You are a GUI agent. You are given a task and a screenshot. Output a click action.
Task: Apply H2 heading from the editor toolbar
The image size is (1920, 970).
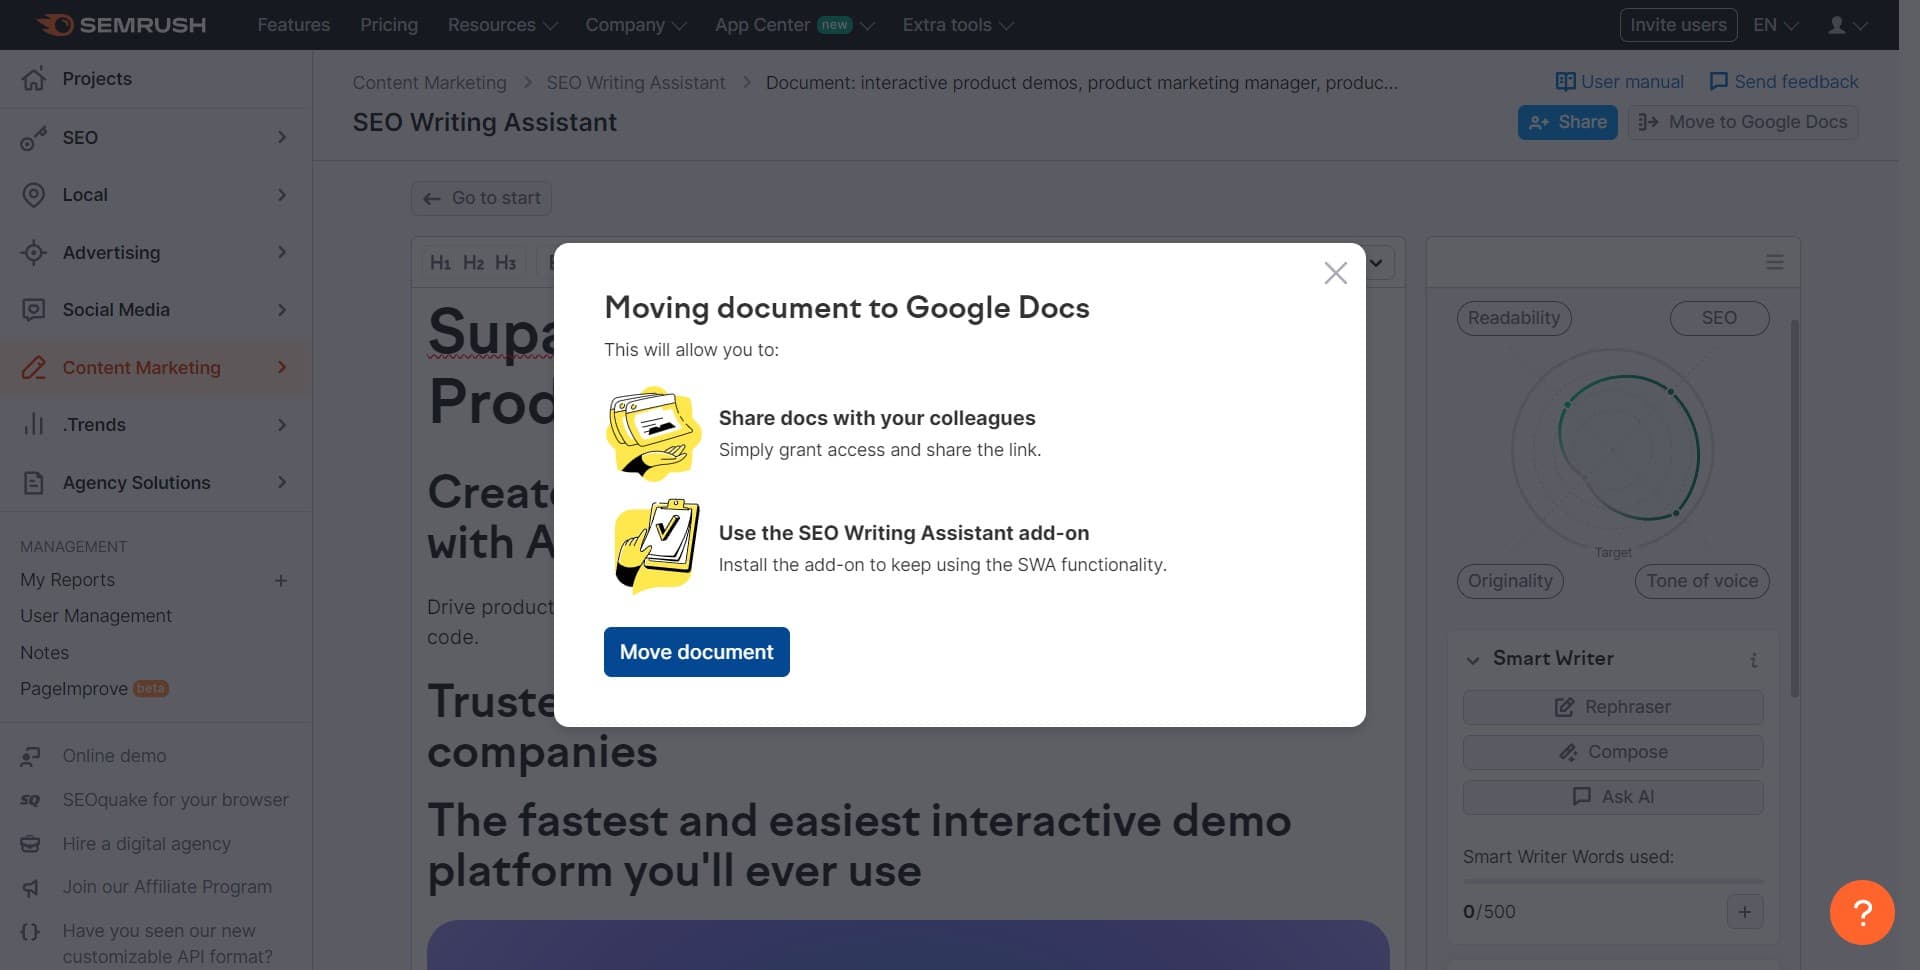click(x=473, y=262)
